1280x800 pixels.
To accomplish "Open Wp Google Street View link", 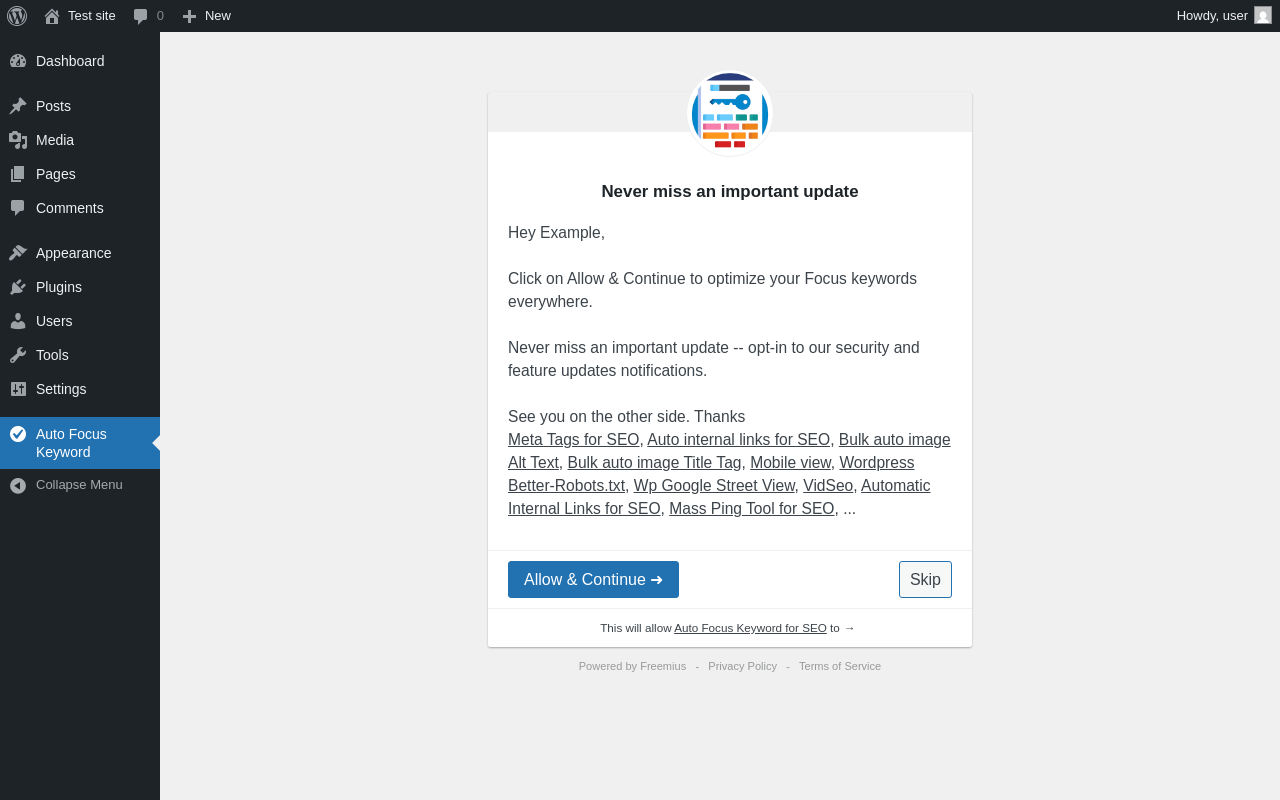I will pos(714,485).
